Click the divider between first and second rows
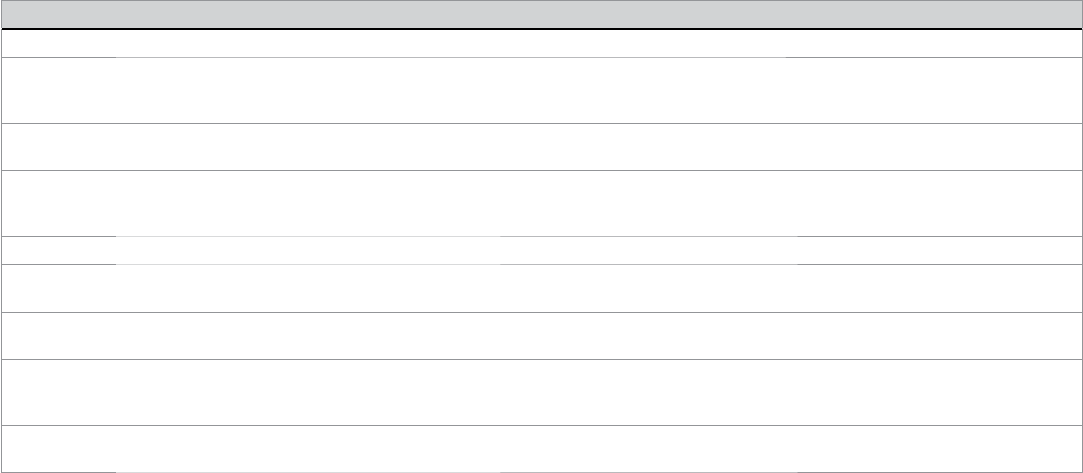 pos(541,58)
